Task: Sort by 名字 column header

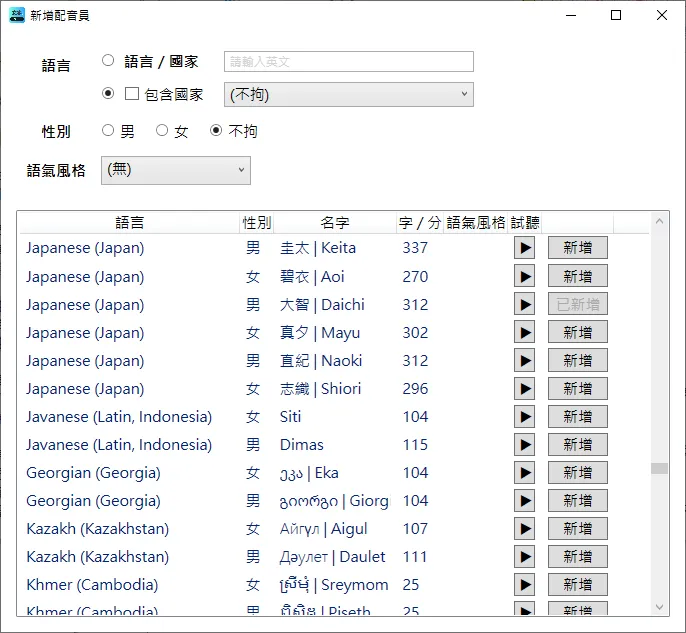Action: 335,223
